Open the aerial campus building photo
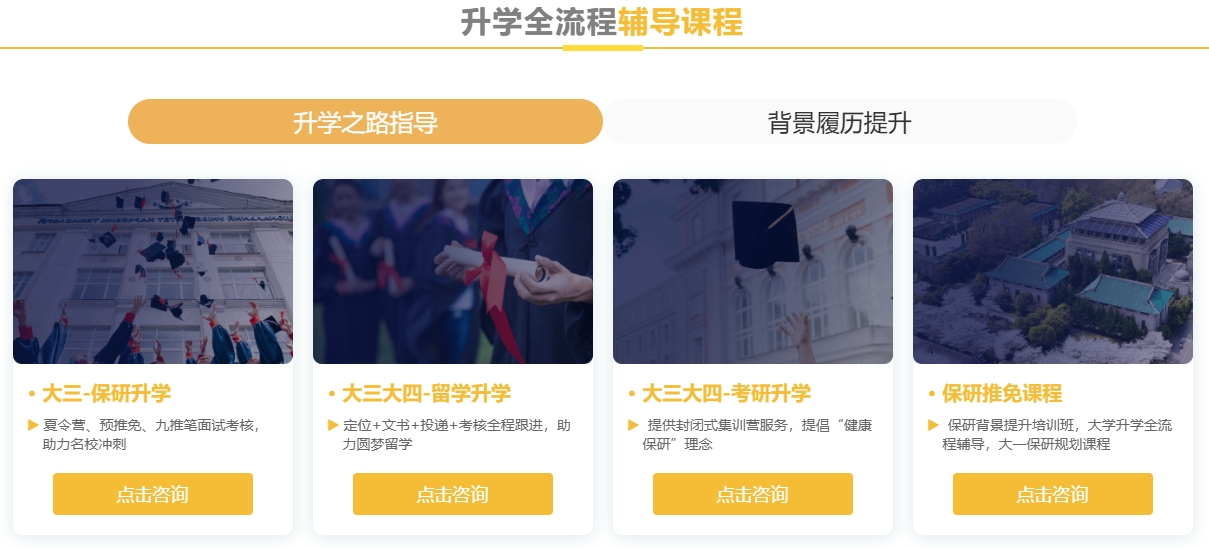The image size is (1209, 549). pyautogui.click(x=1053, y=271)
